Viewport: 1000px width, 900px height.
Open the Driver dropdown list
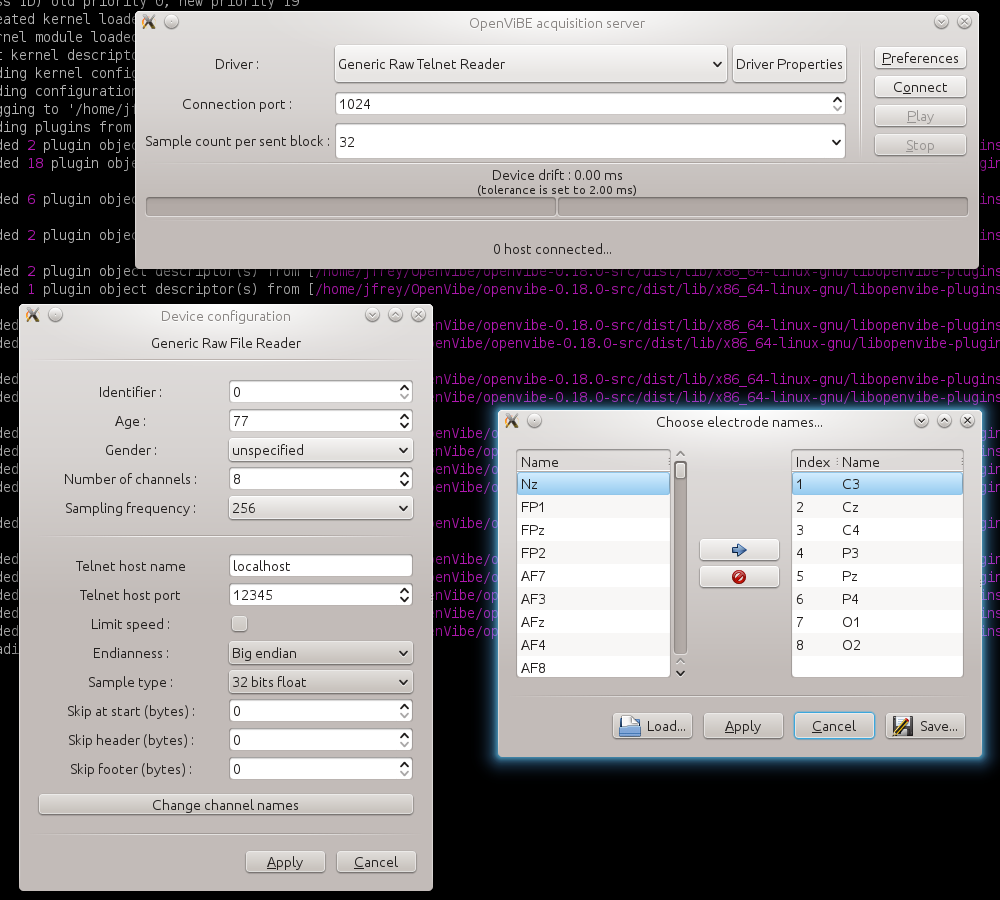tap(531, 64)
